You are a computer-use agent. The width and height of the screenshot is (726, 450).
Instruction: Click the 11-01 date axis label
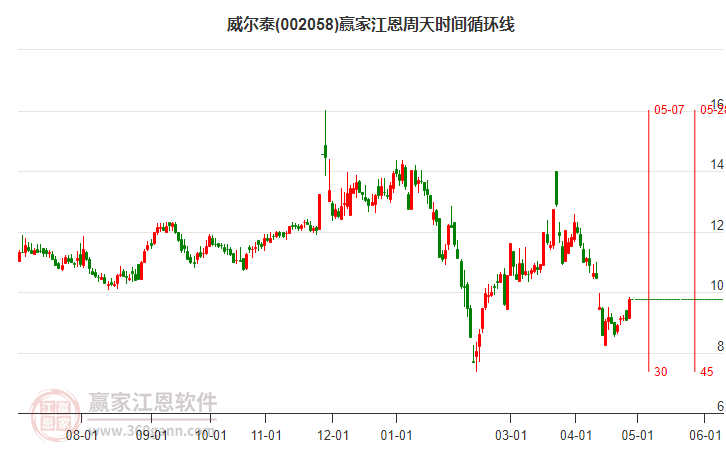(266, 435)
